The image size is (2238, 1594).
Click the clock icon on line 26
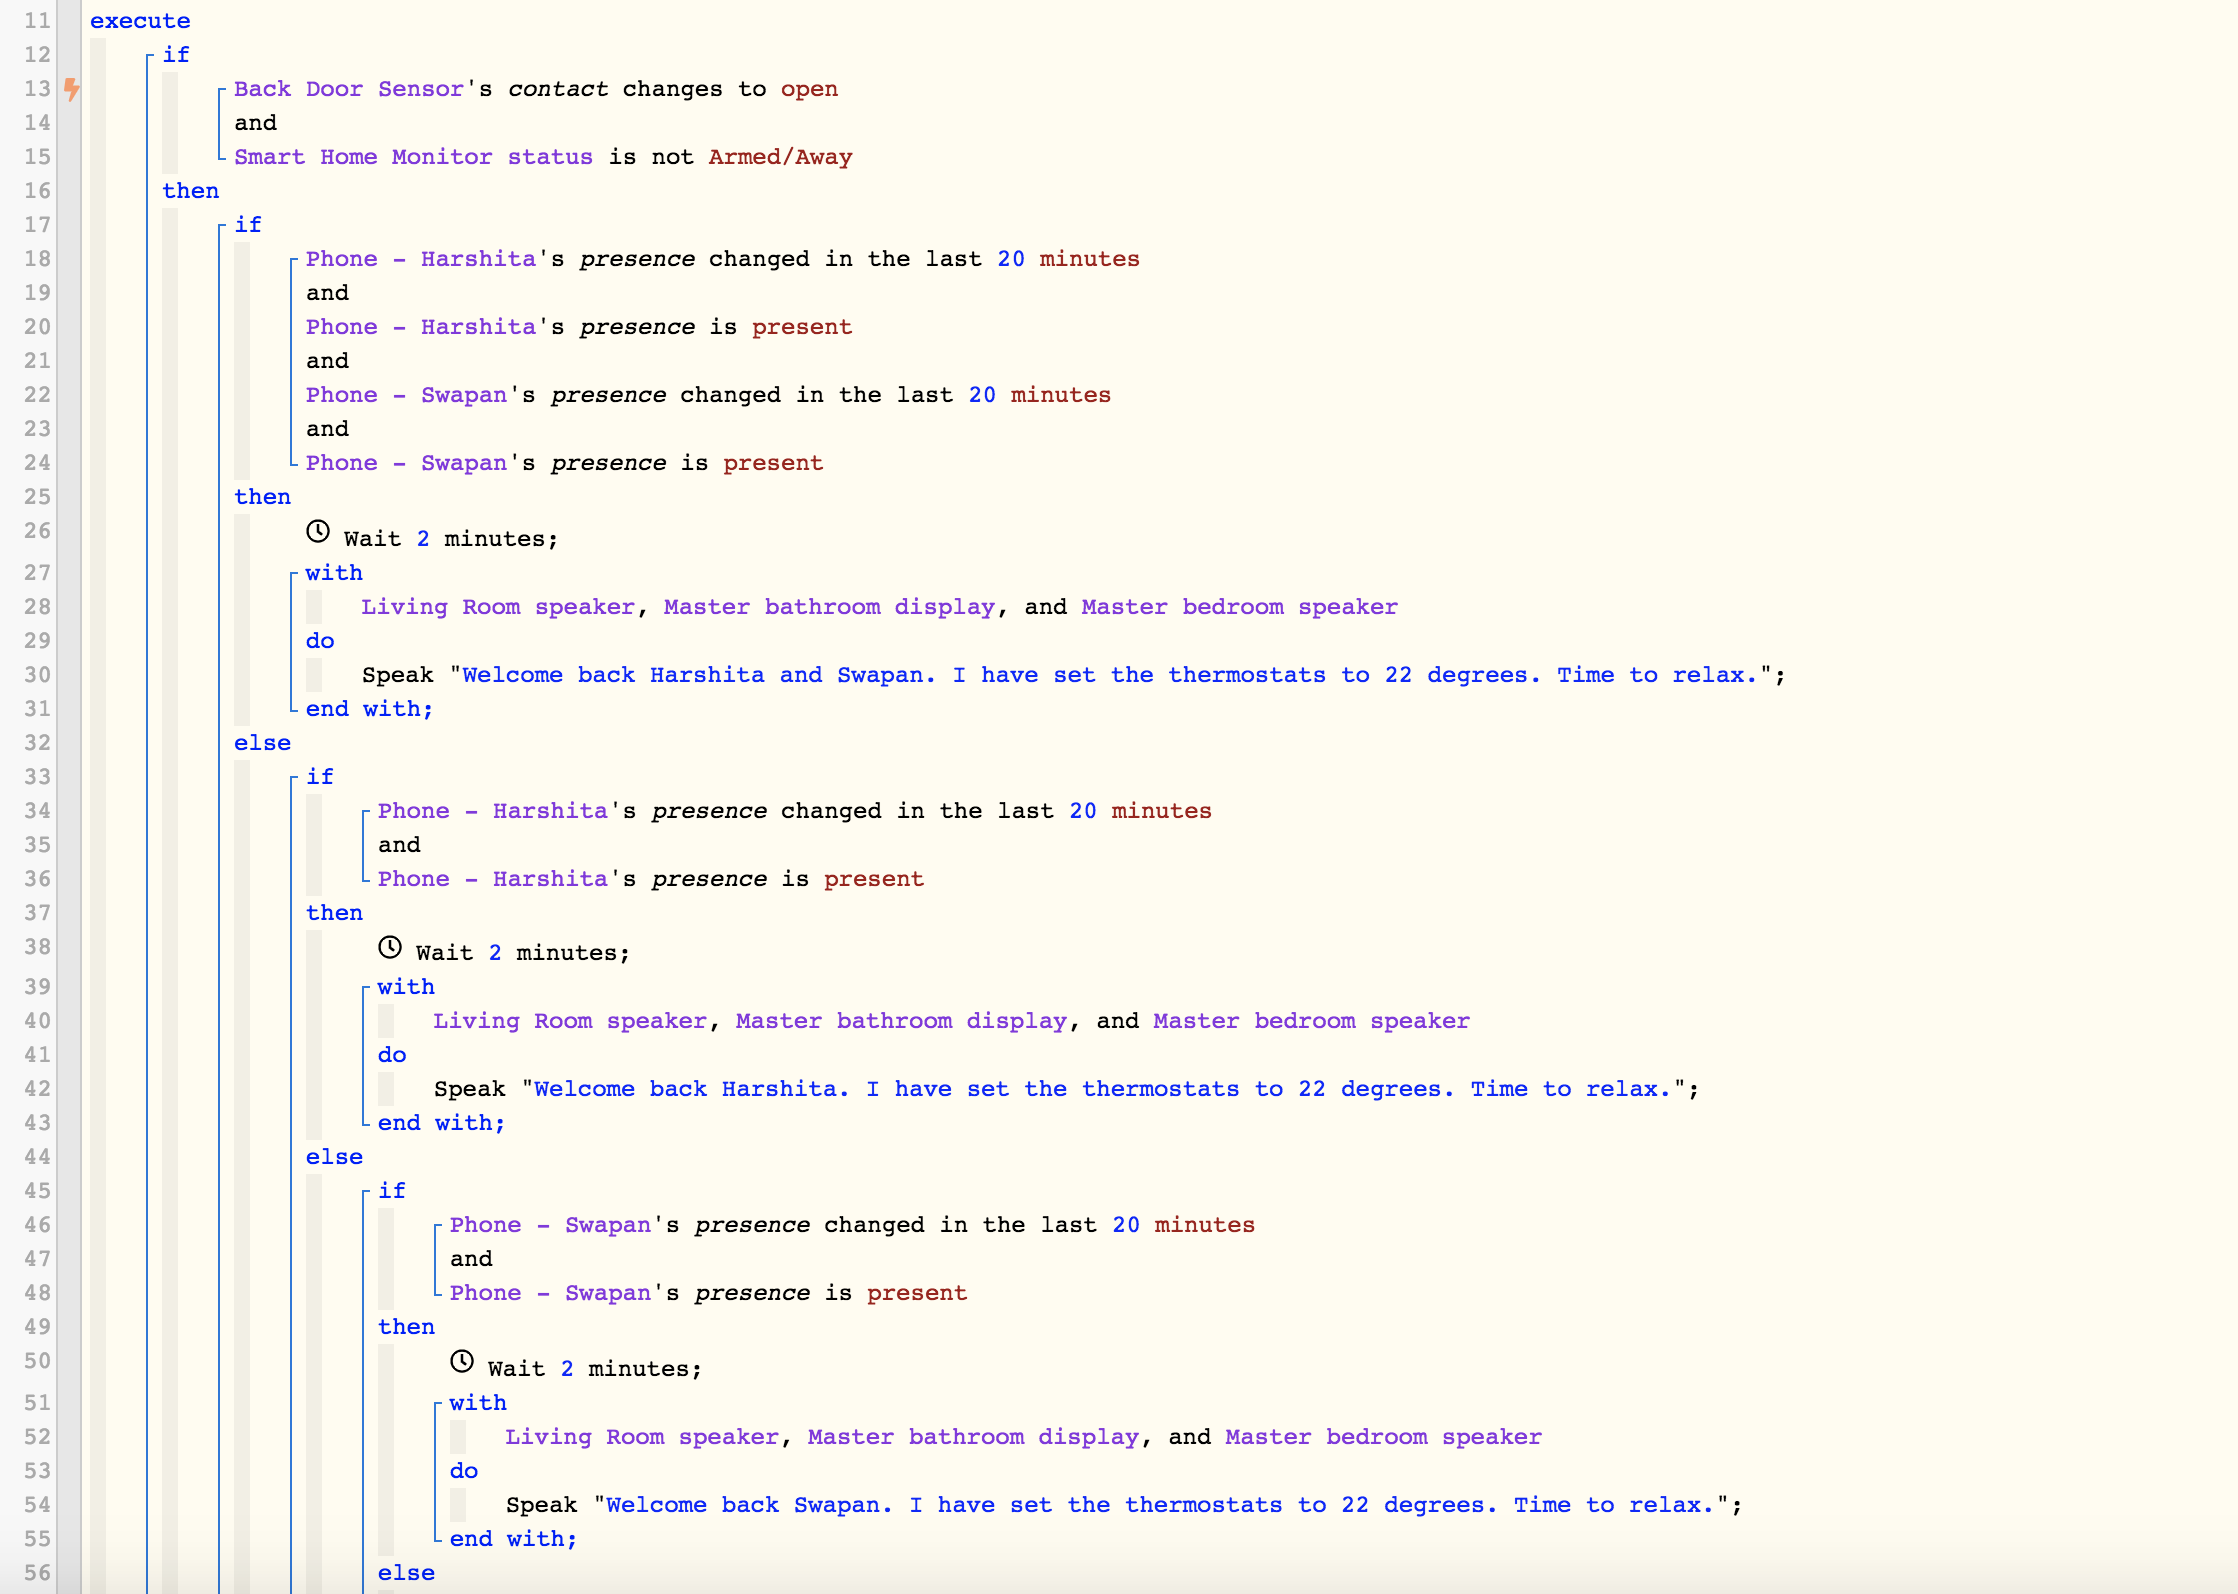click(x=318, y=531)
